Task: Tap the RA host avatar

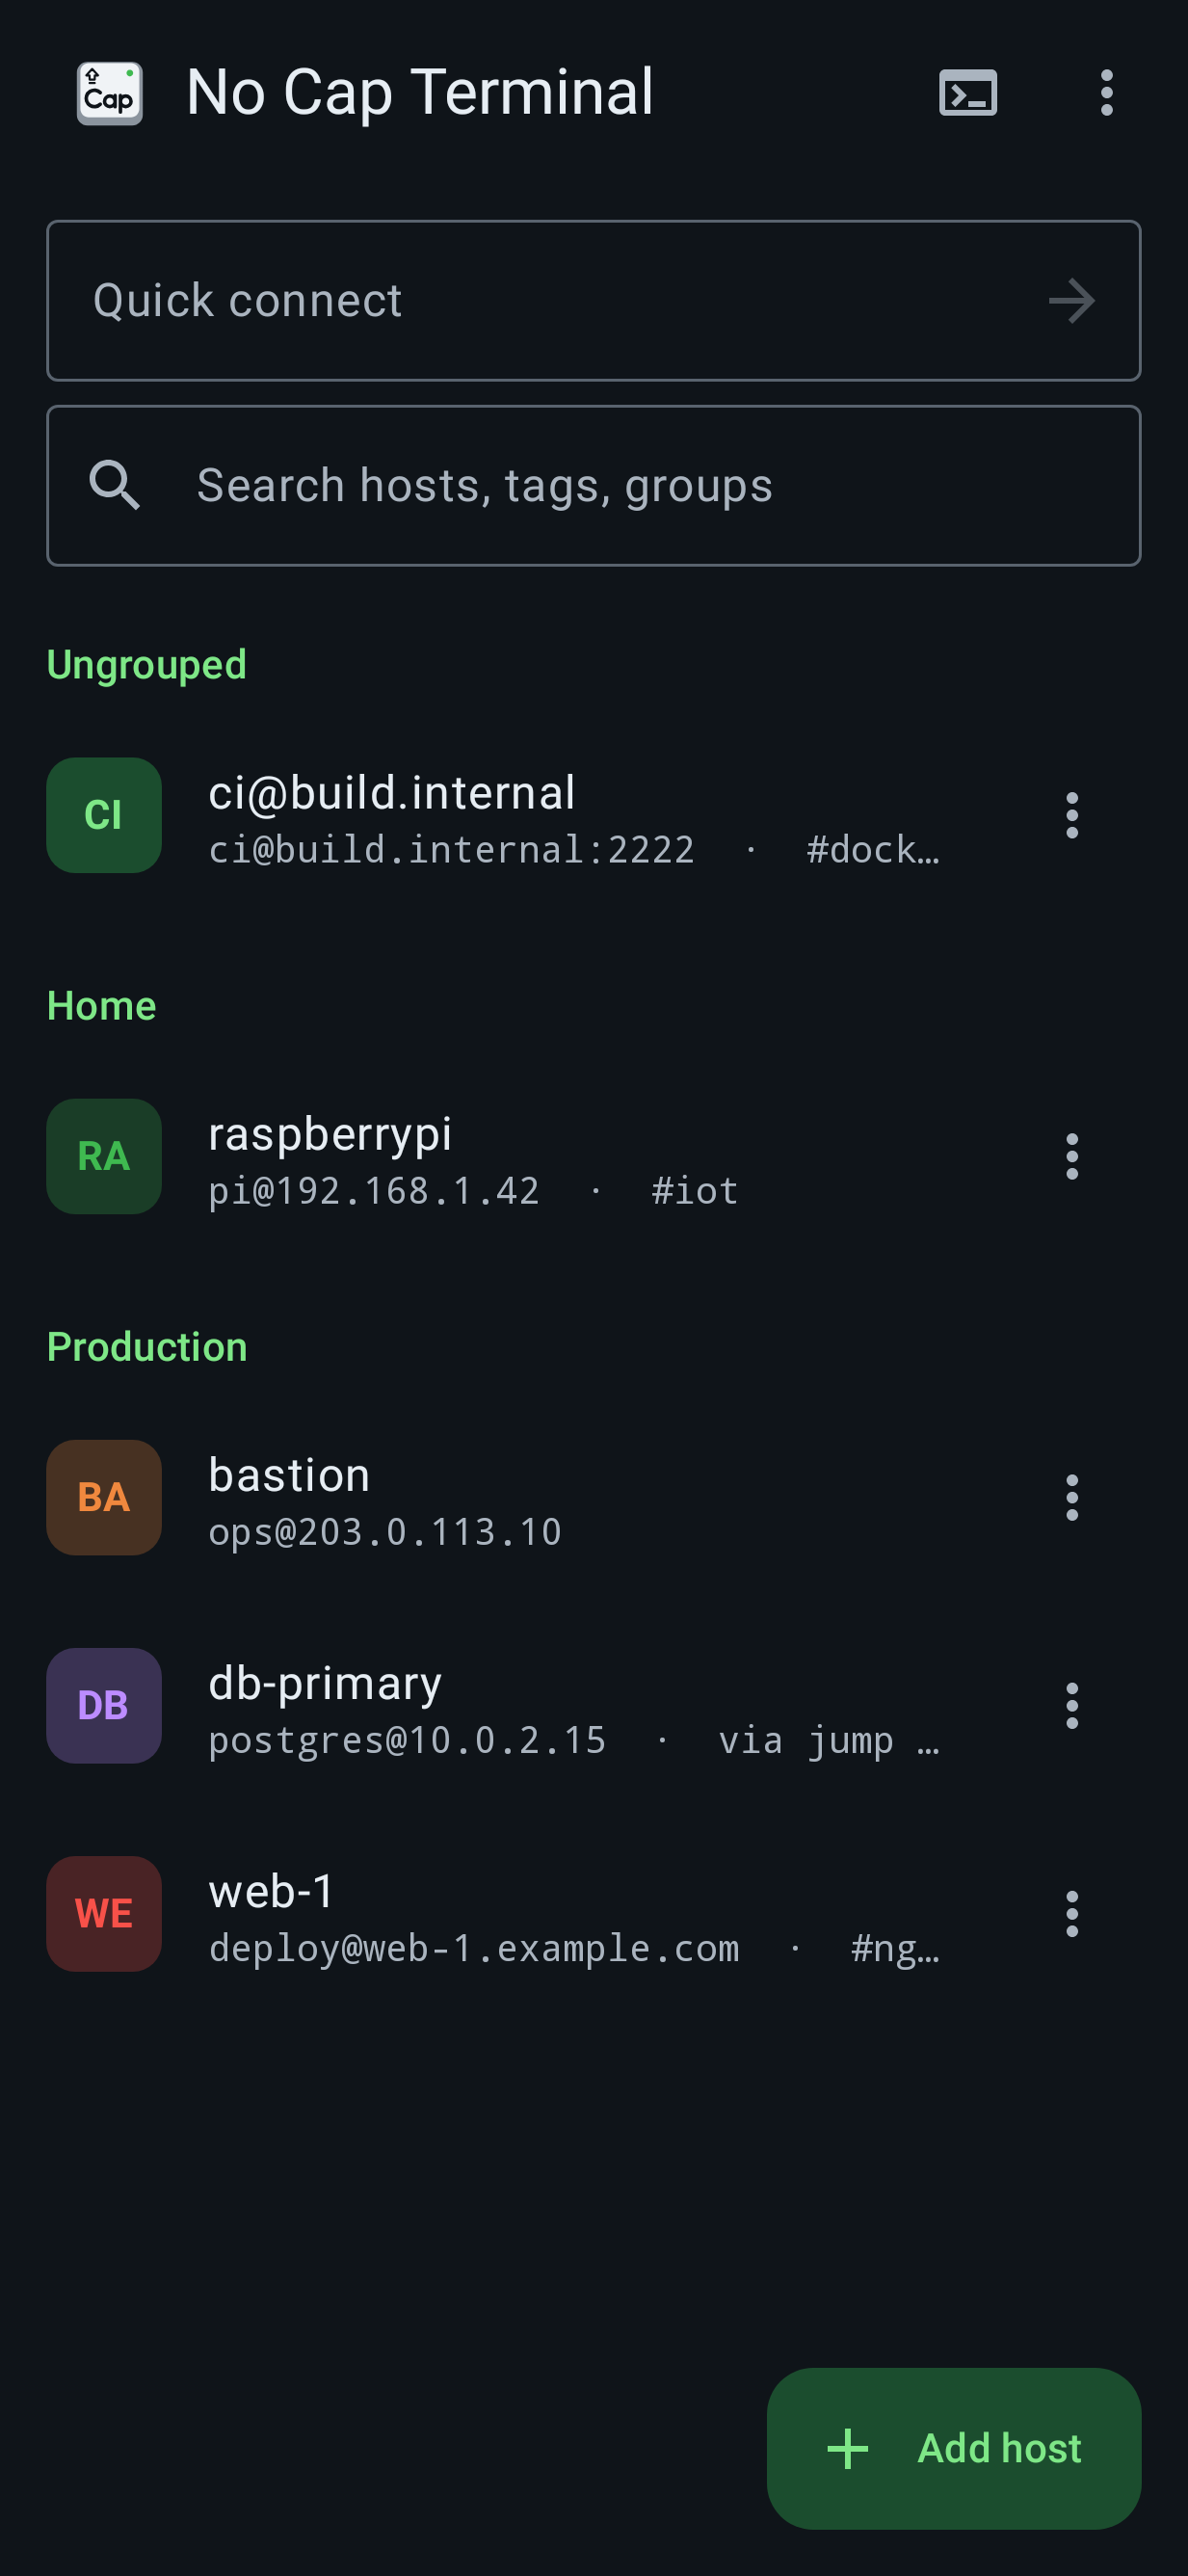Action: point(104,1156)
